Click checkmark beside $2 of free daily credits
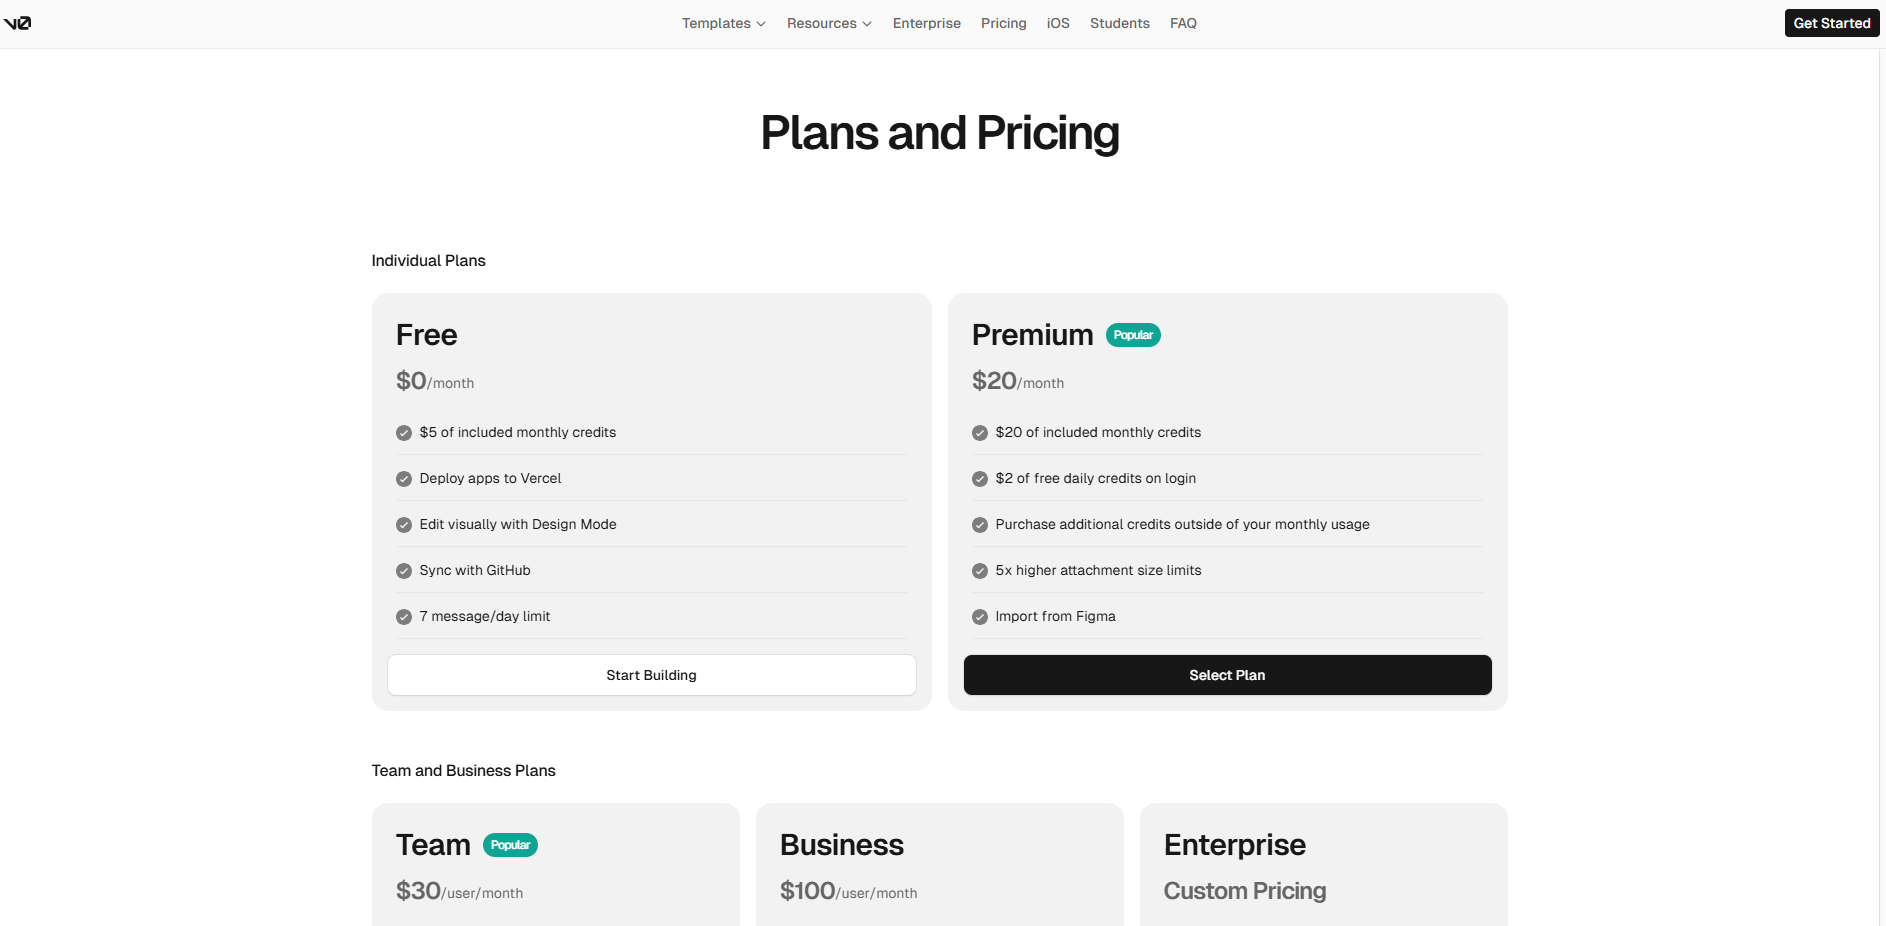Screen dimensions: 1886x926 (980, 479)
